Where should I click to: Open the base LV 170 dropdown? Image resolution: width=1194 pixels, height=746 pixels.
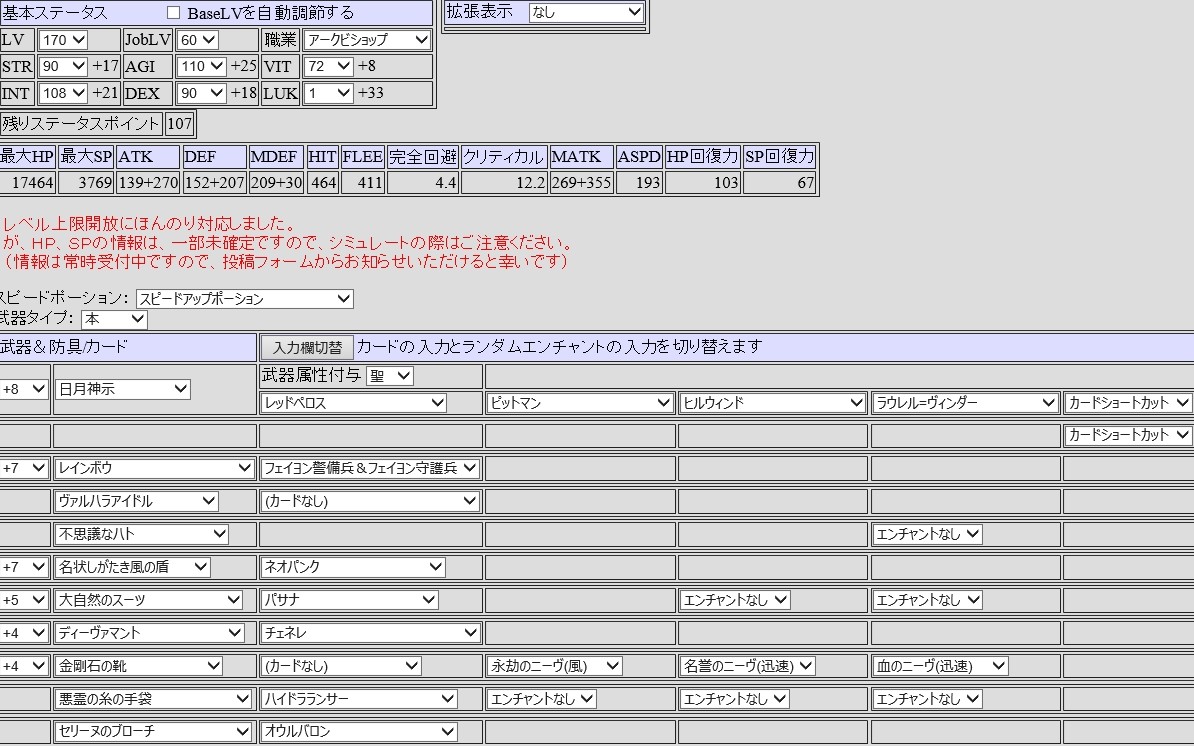coord(63,40)
